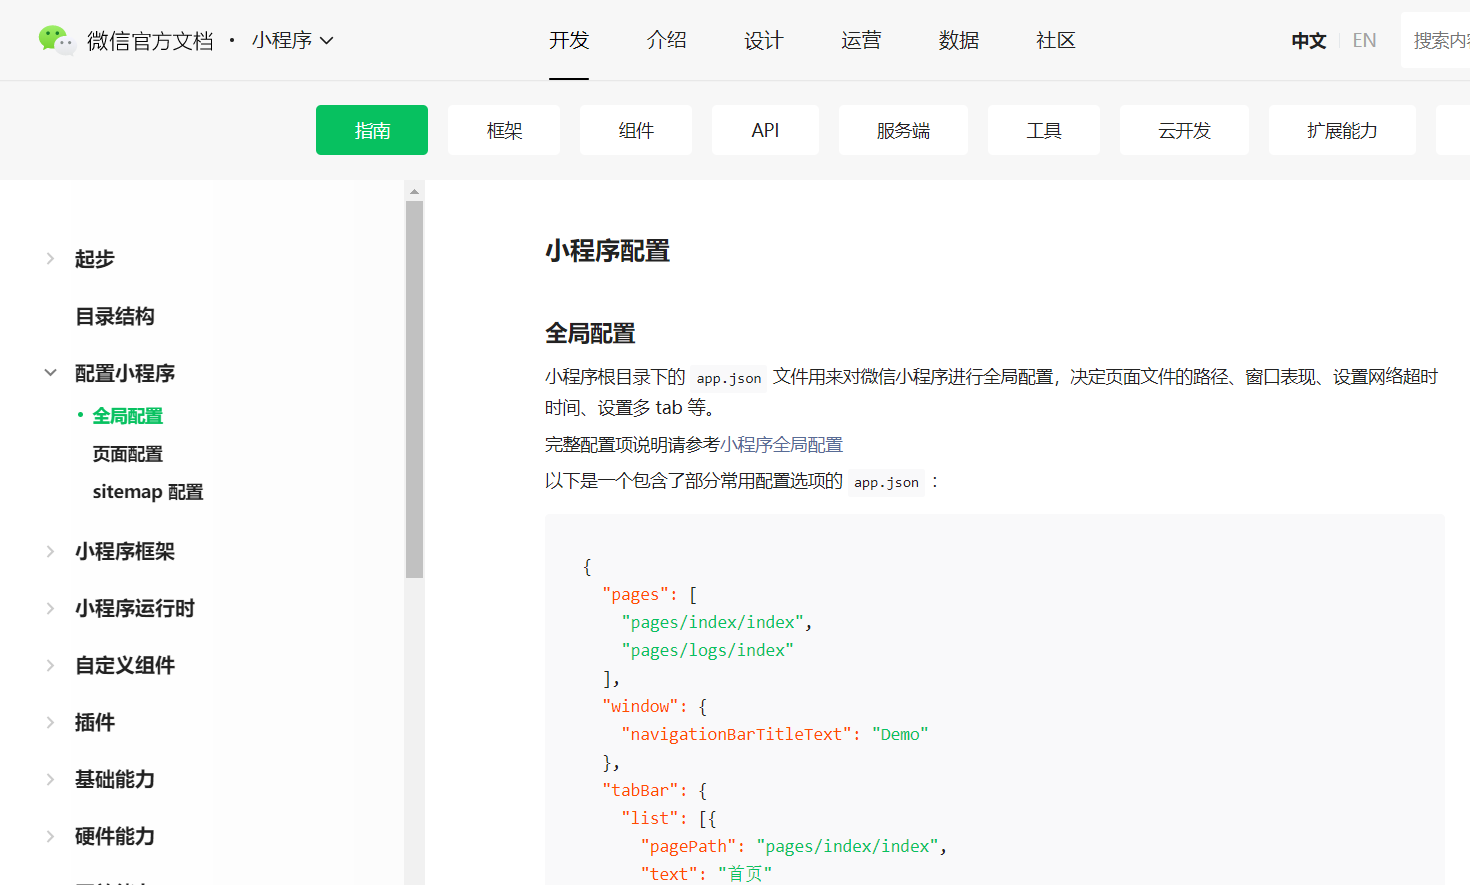This screenshot has width=1470, height=885.
Task: Open 插件 in the sidebar
Action: (x=95, y=722)
